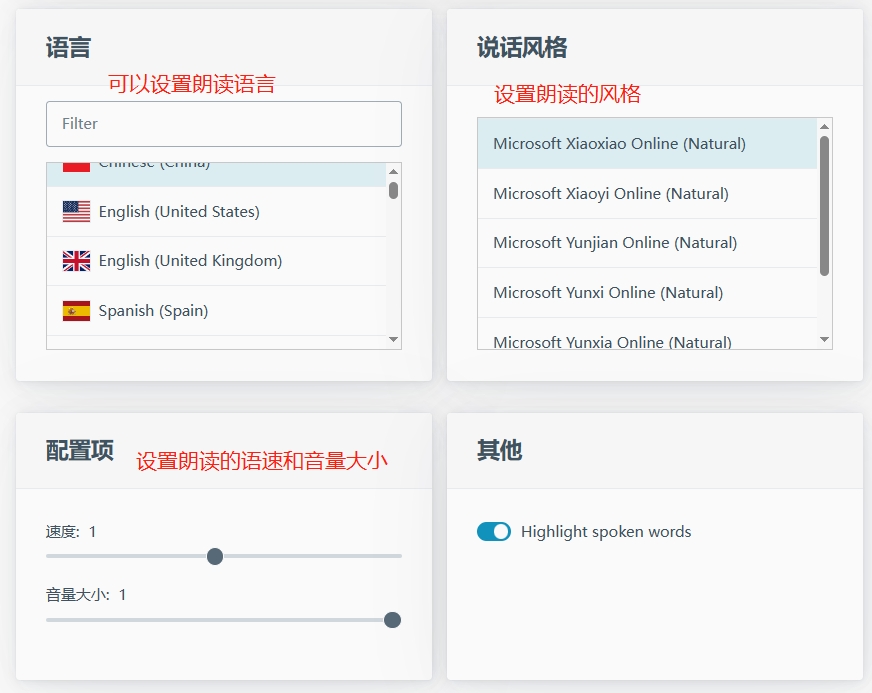872x693 pixels.
Task: Click the partially visible China flag icon
Action: 76,166
